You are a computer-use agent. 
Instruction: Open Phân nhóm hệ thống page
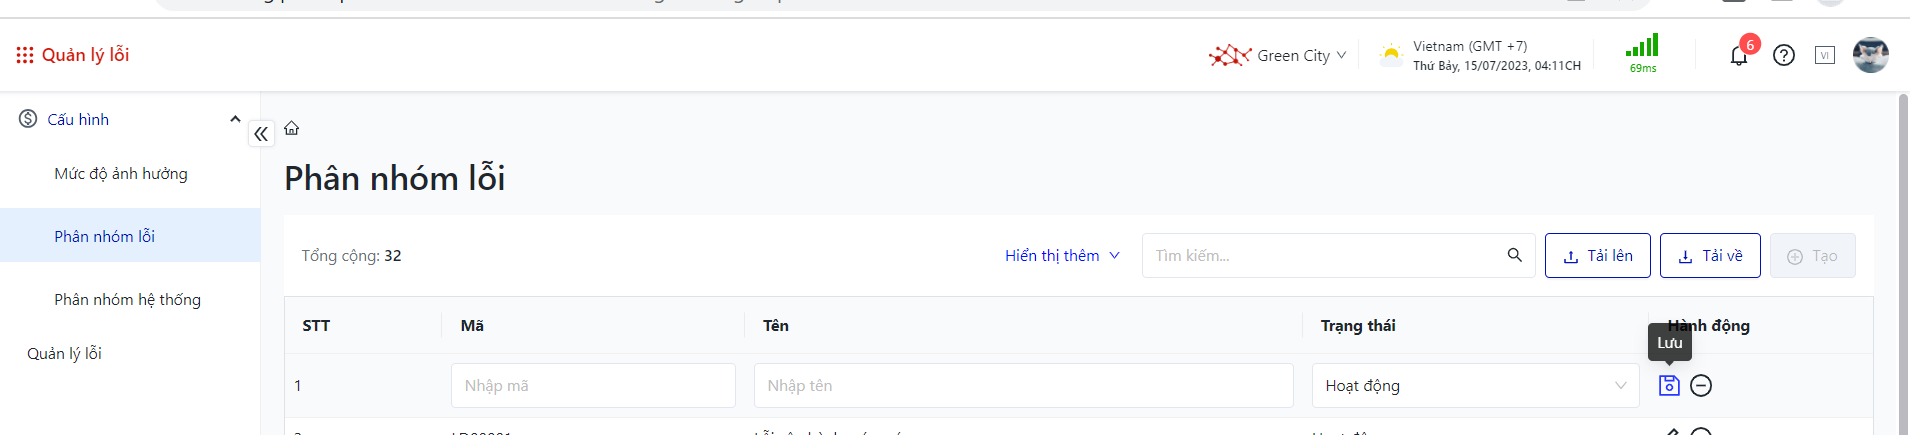point(128,300)
